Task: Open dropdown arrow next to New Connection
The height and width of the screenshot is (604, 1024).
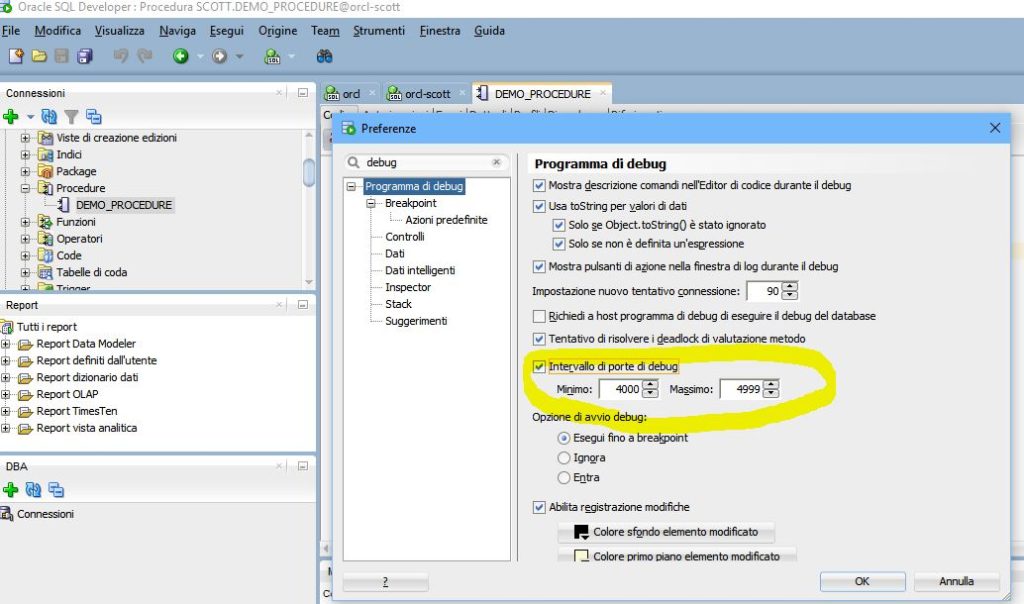Action: click(x=30, y=117)
